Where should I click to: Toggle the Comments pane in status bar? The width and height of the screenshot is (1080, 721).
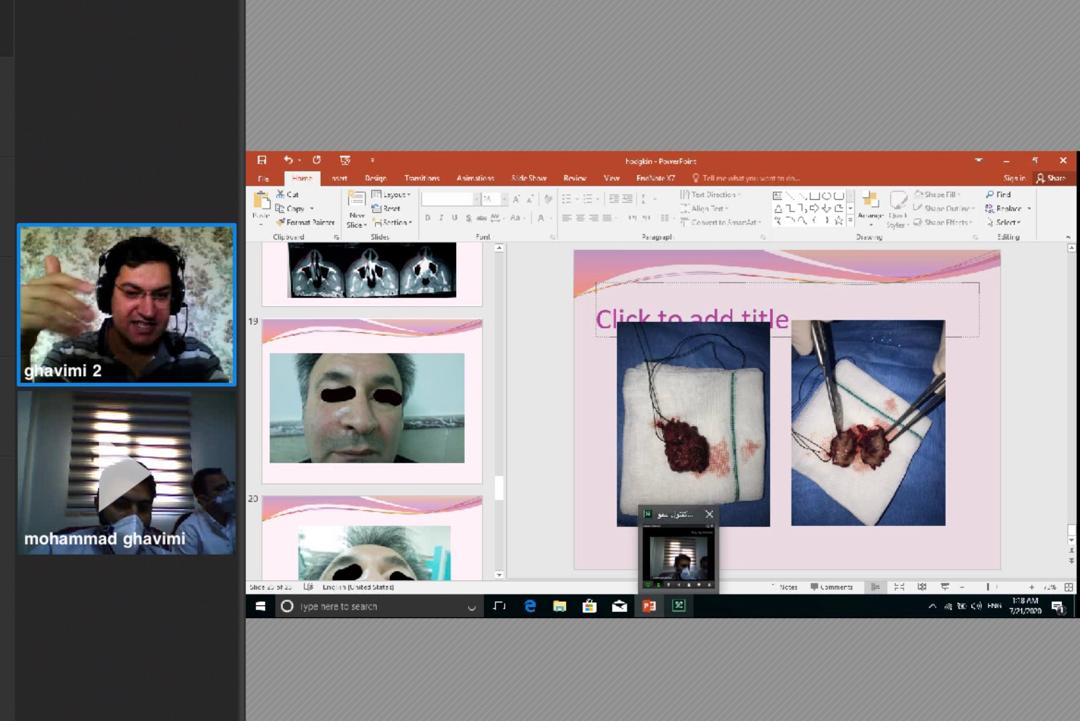tap(831, 587)
